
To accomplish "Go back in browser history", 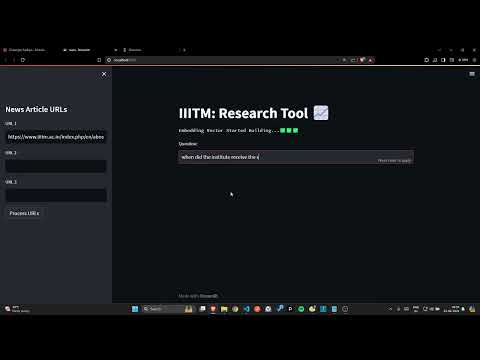I will click(6, 60).
